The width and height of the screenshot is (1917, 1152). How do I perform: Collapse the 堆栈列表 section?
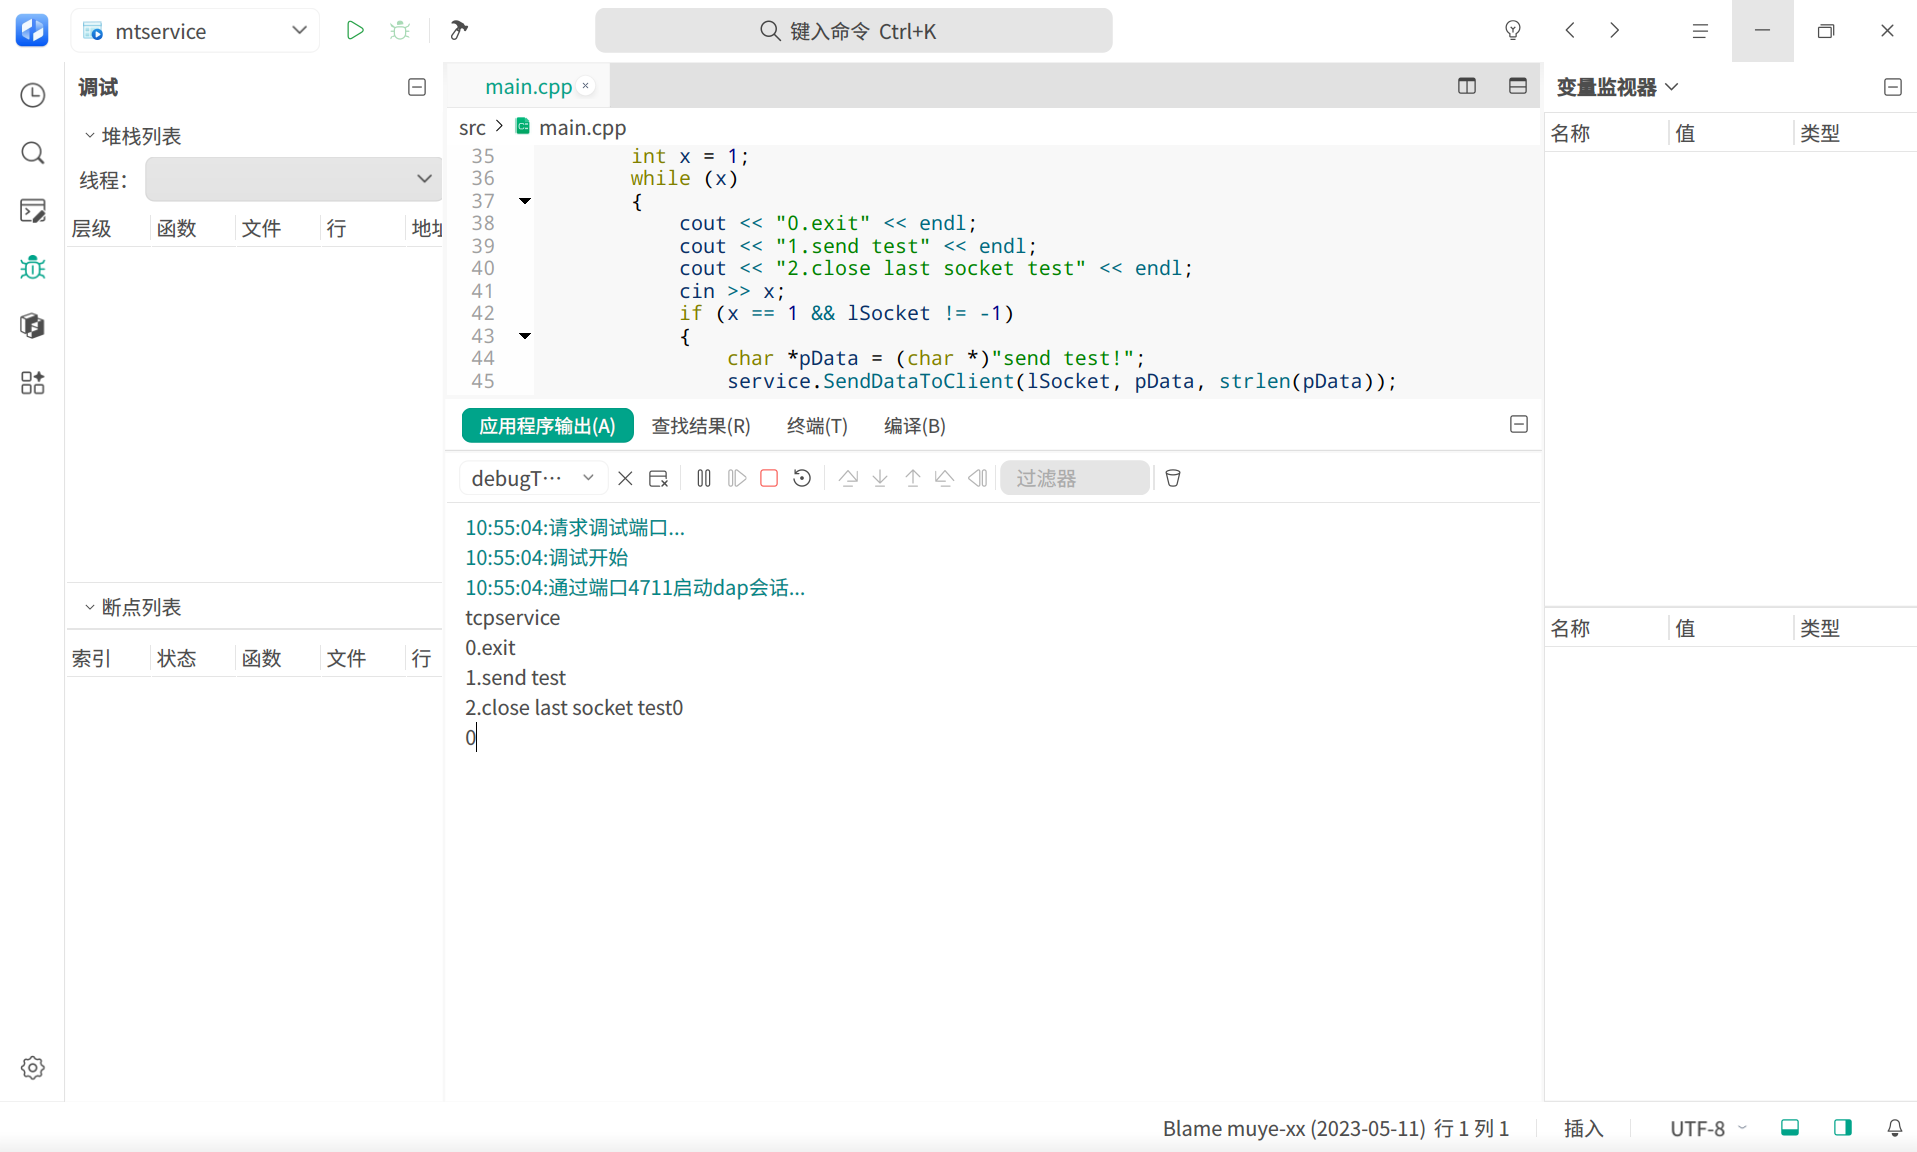[x=89, y=135]
